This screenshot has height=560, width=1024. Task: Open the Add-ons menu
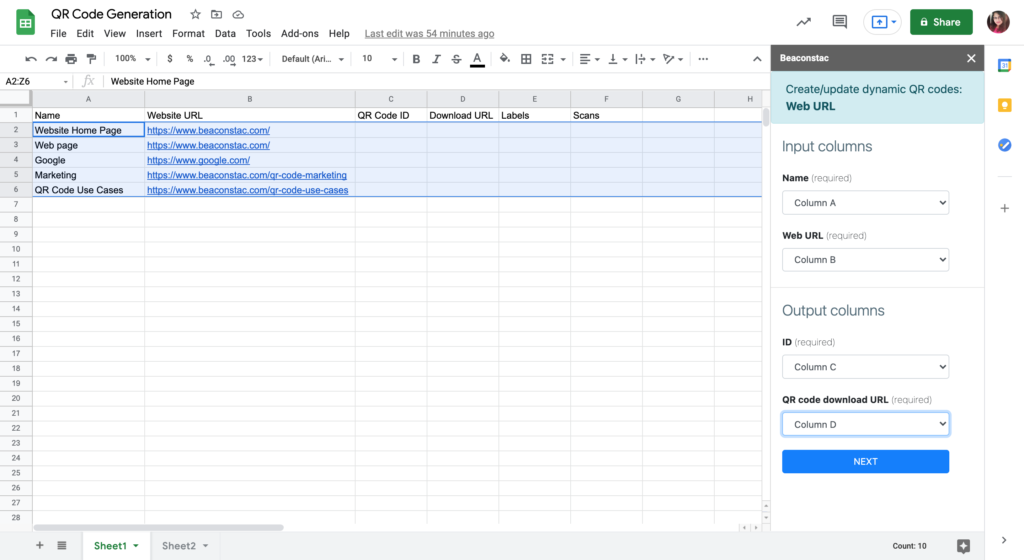click(300, 33)
